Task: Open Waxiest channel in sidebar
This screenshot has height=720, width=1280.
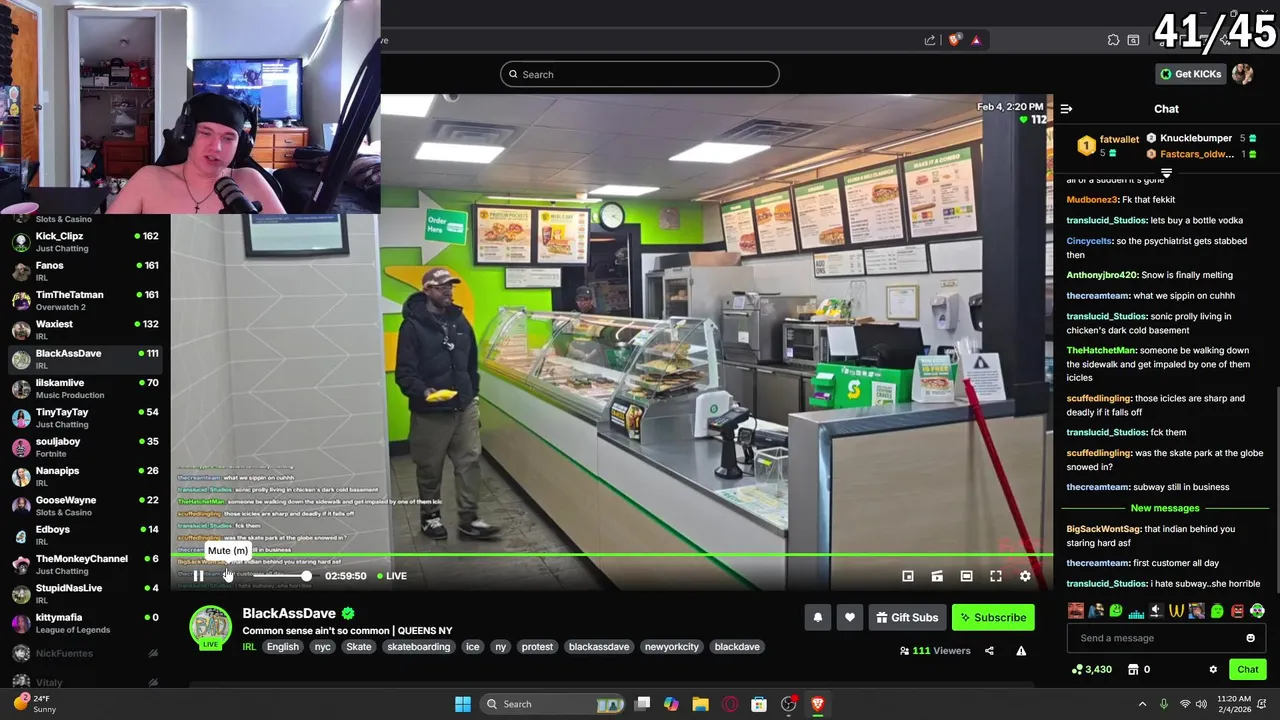Action: click(x=85, y=330)
